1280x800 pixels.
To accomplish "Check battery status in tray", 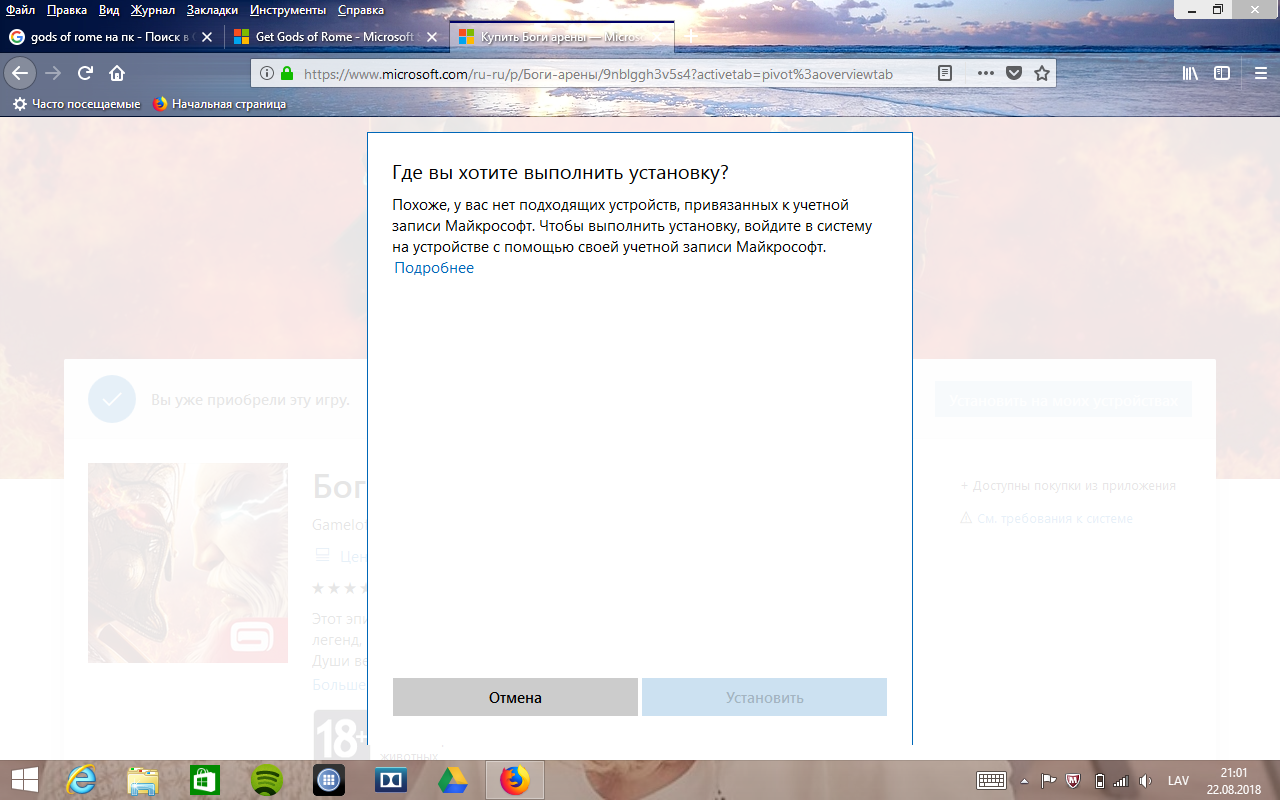I will coord(1100,781).
